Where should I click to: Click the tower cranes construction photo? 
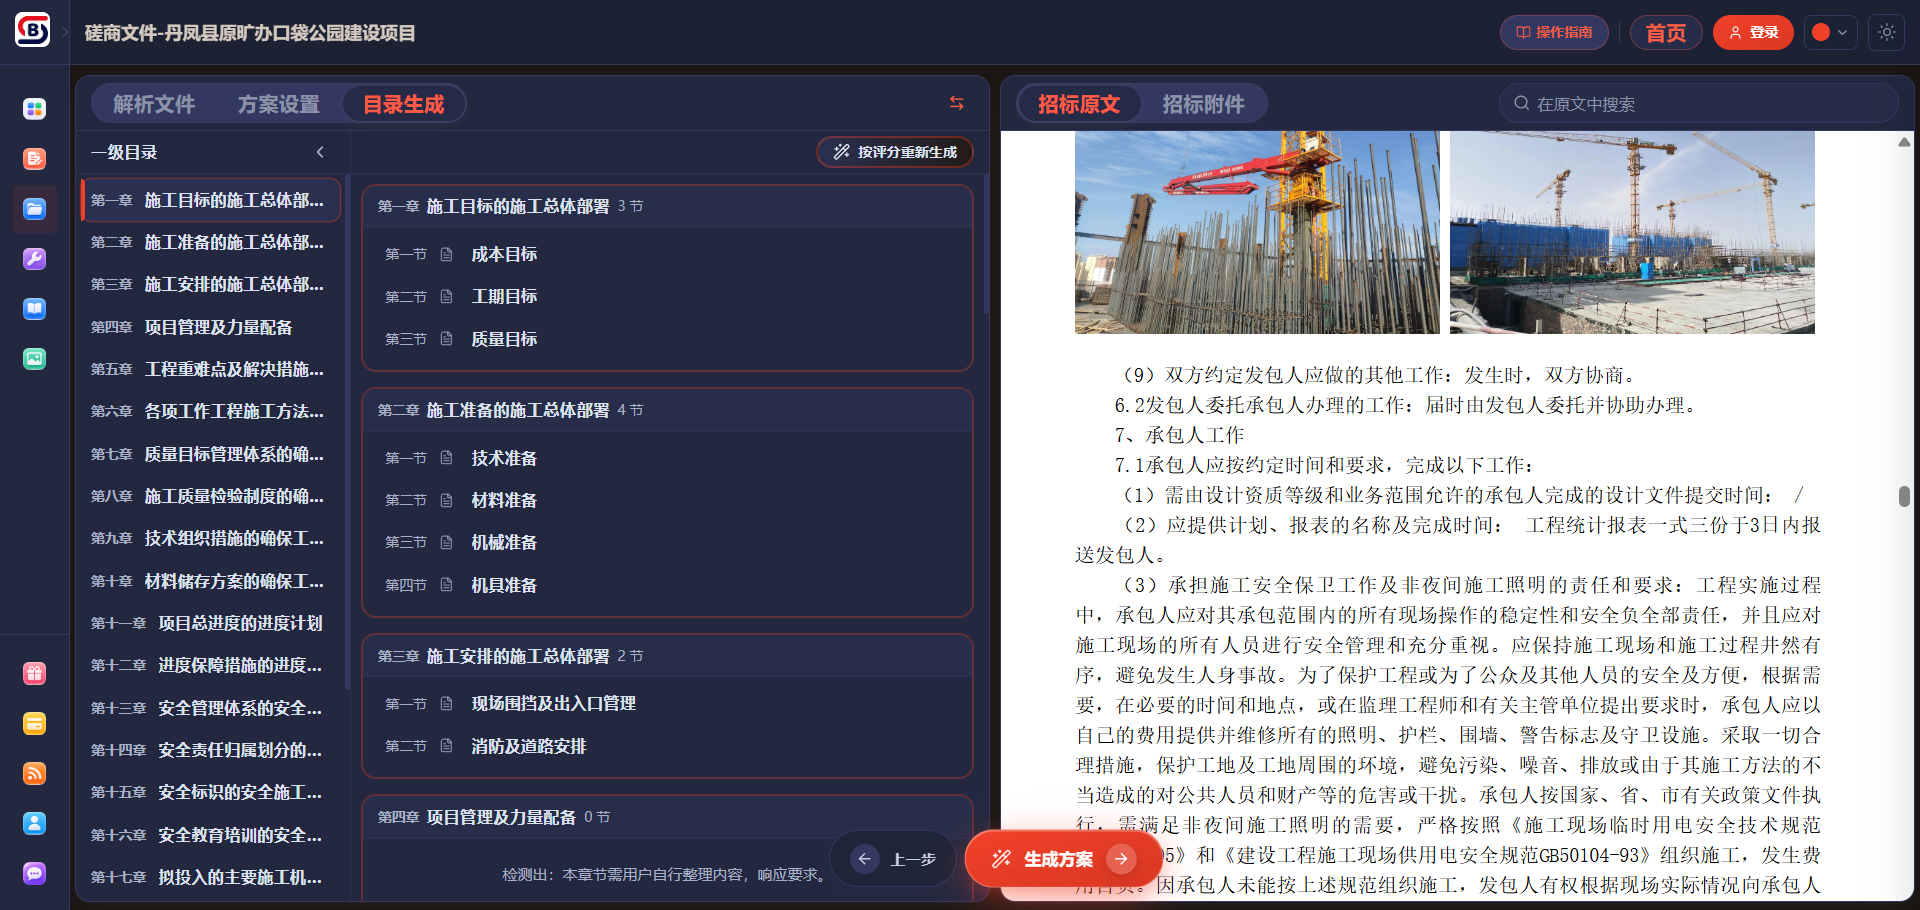point(1632,232)
